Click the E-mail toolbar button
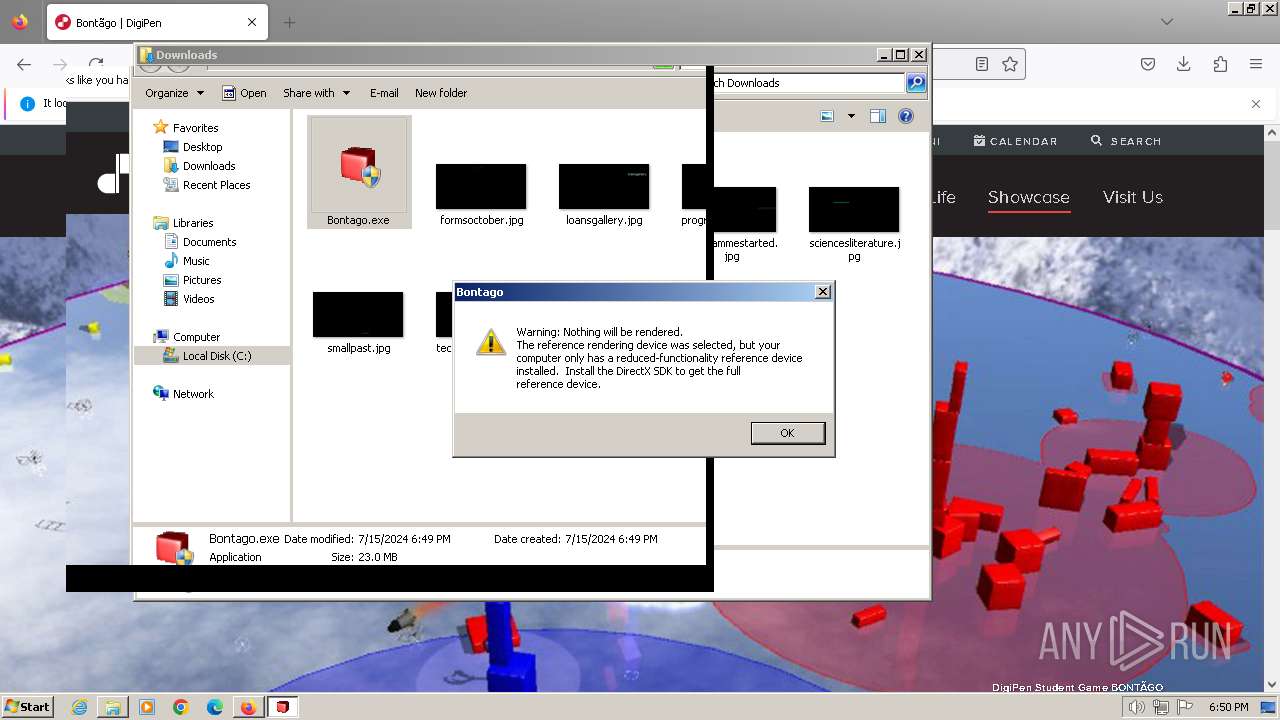Screen dimensions: 1280x720 (384, 93)
